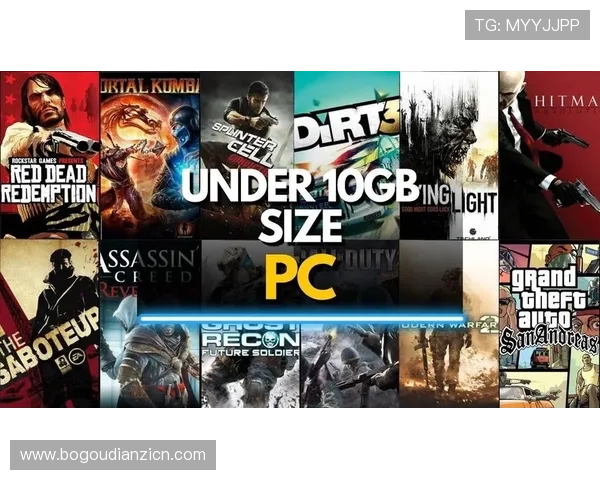Click the UNDER 10GB headline text
Screen dimensions: 600x480
point(299,187)
